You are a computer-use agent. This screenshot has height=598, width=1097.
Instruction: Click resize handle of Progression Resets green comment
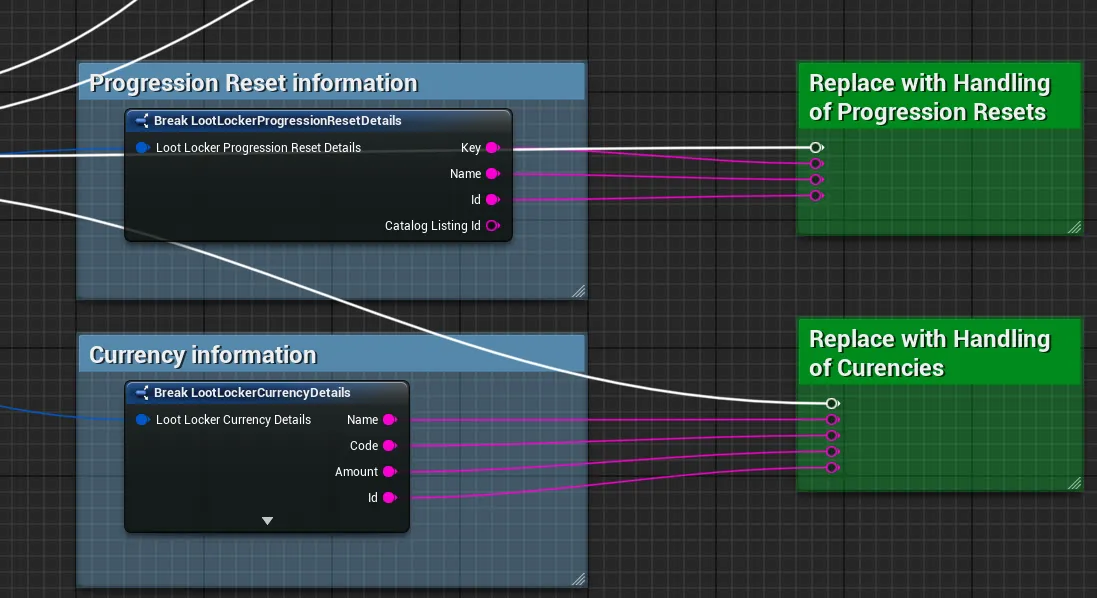[1075, 227]
